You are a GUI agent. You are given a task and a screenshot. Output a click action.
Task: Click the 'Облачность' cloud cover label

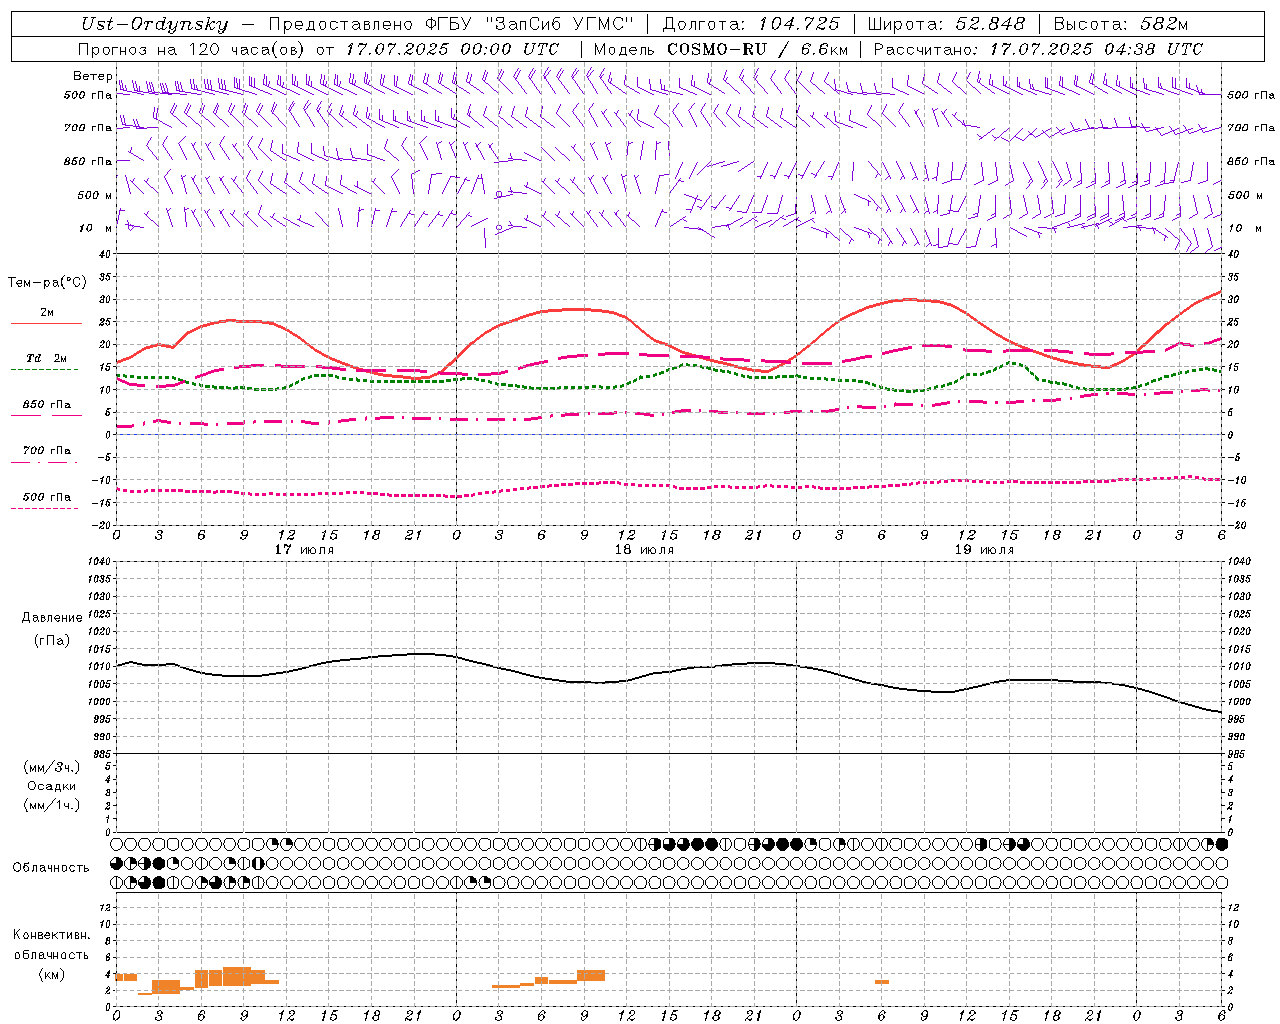[50, 868]
